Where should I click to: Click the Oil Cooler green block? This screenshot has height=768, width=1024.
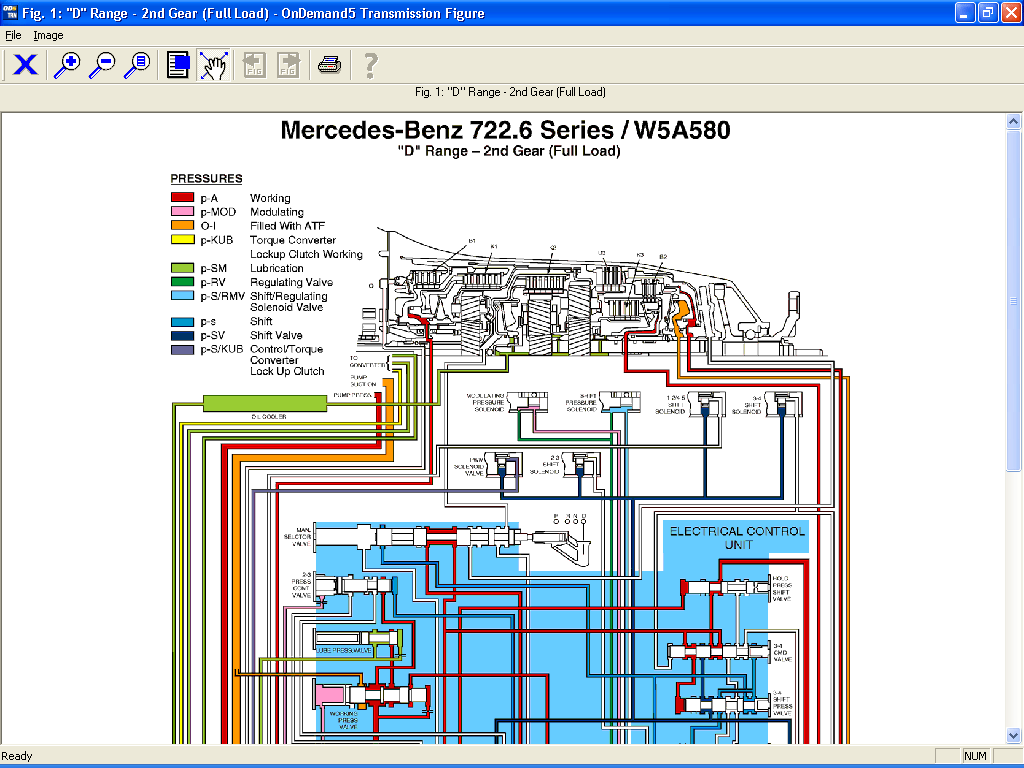265,403
